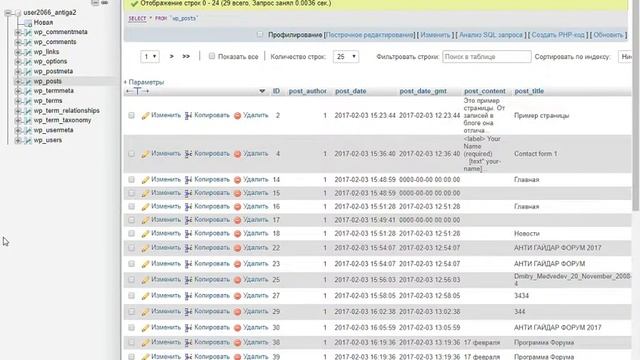Select the checkbox for row ID 16
The image size is (640, 360).
coord(131,207)
